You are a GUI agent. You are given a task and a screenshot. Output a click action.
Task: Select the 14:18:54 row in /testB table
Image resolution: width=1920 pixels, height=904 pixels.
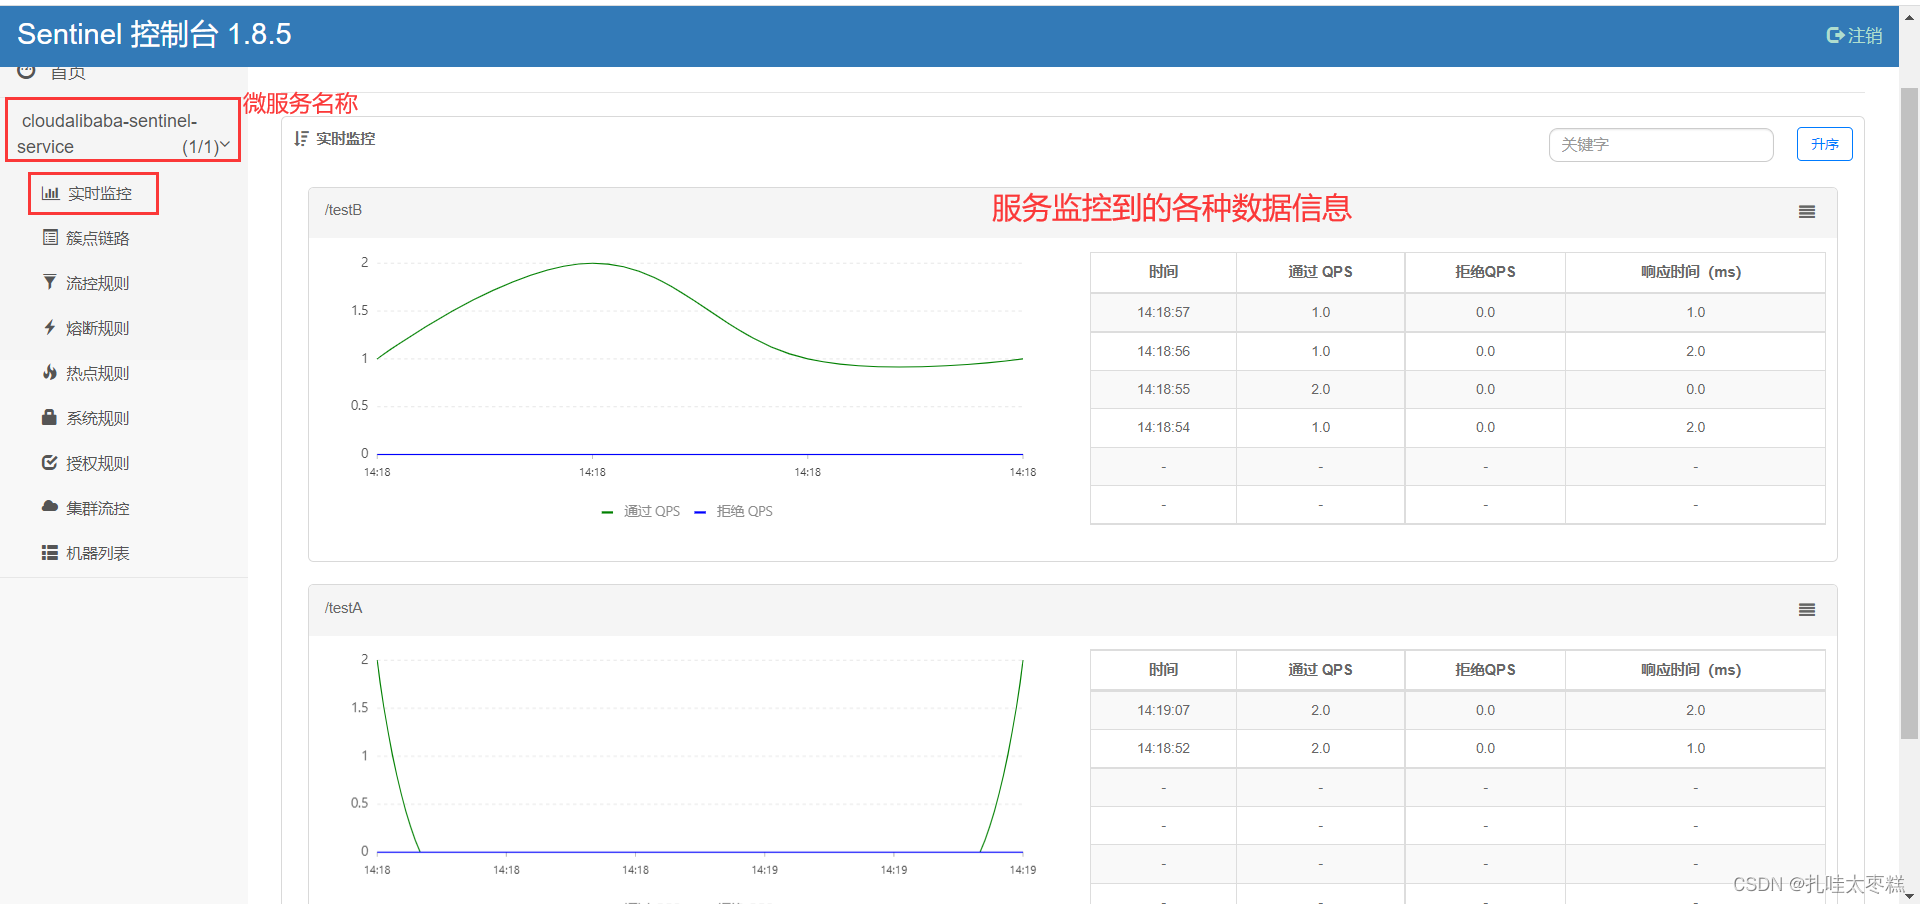click(1458, 427)
